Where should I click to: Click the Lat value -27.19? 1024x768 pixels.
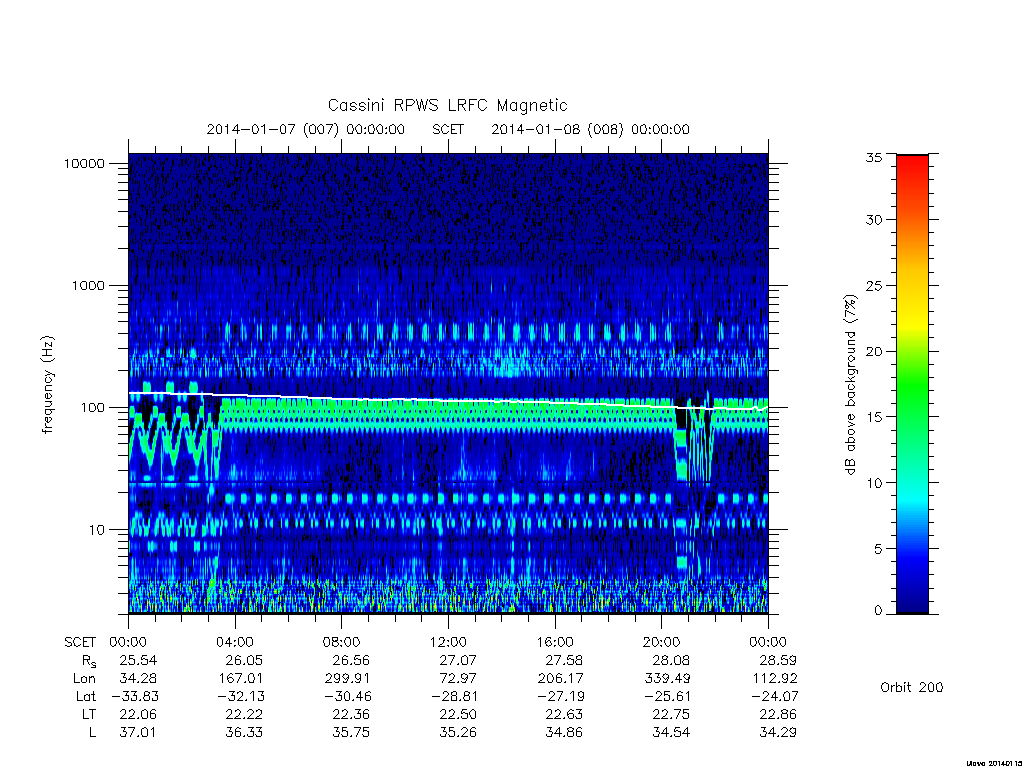coord(560,696)
